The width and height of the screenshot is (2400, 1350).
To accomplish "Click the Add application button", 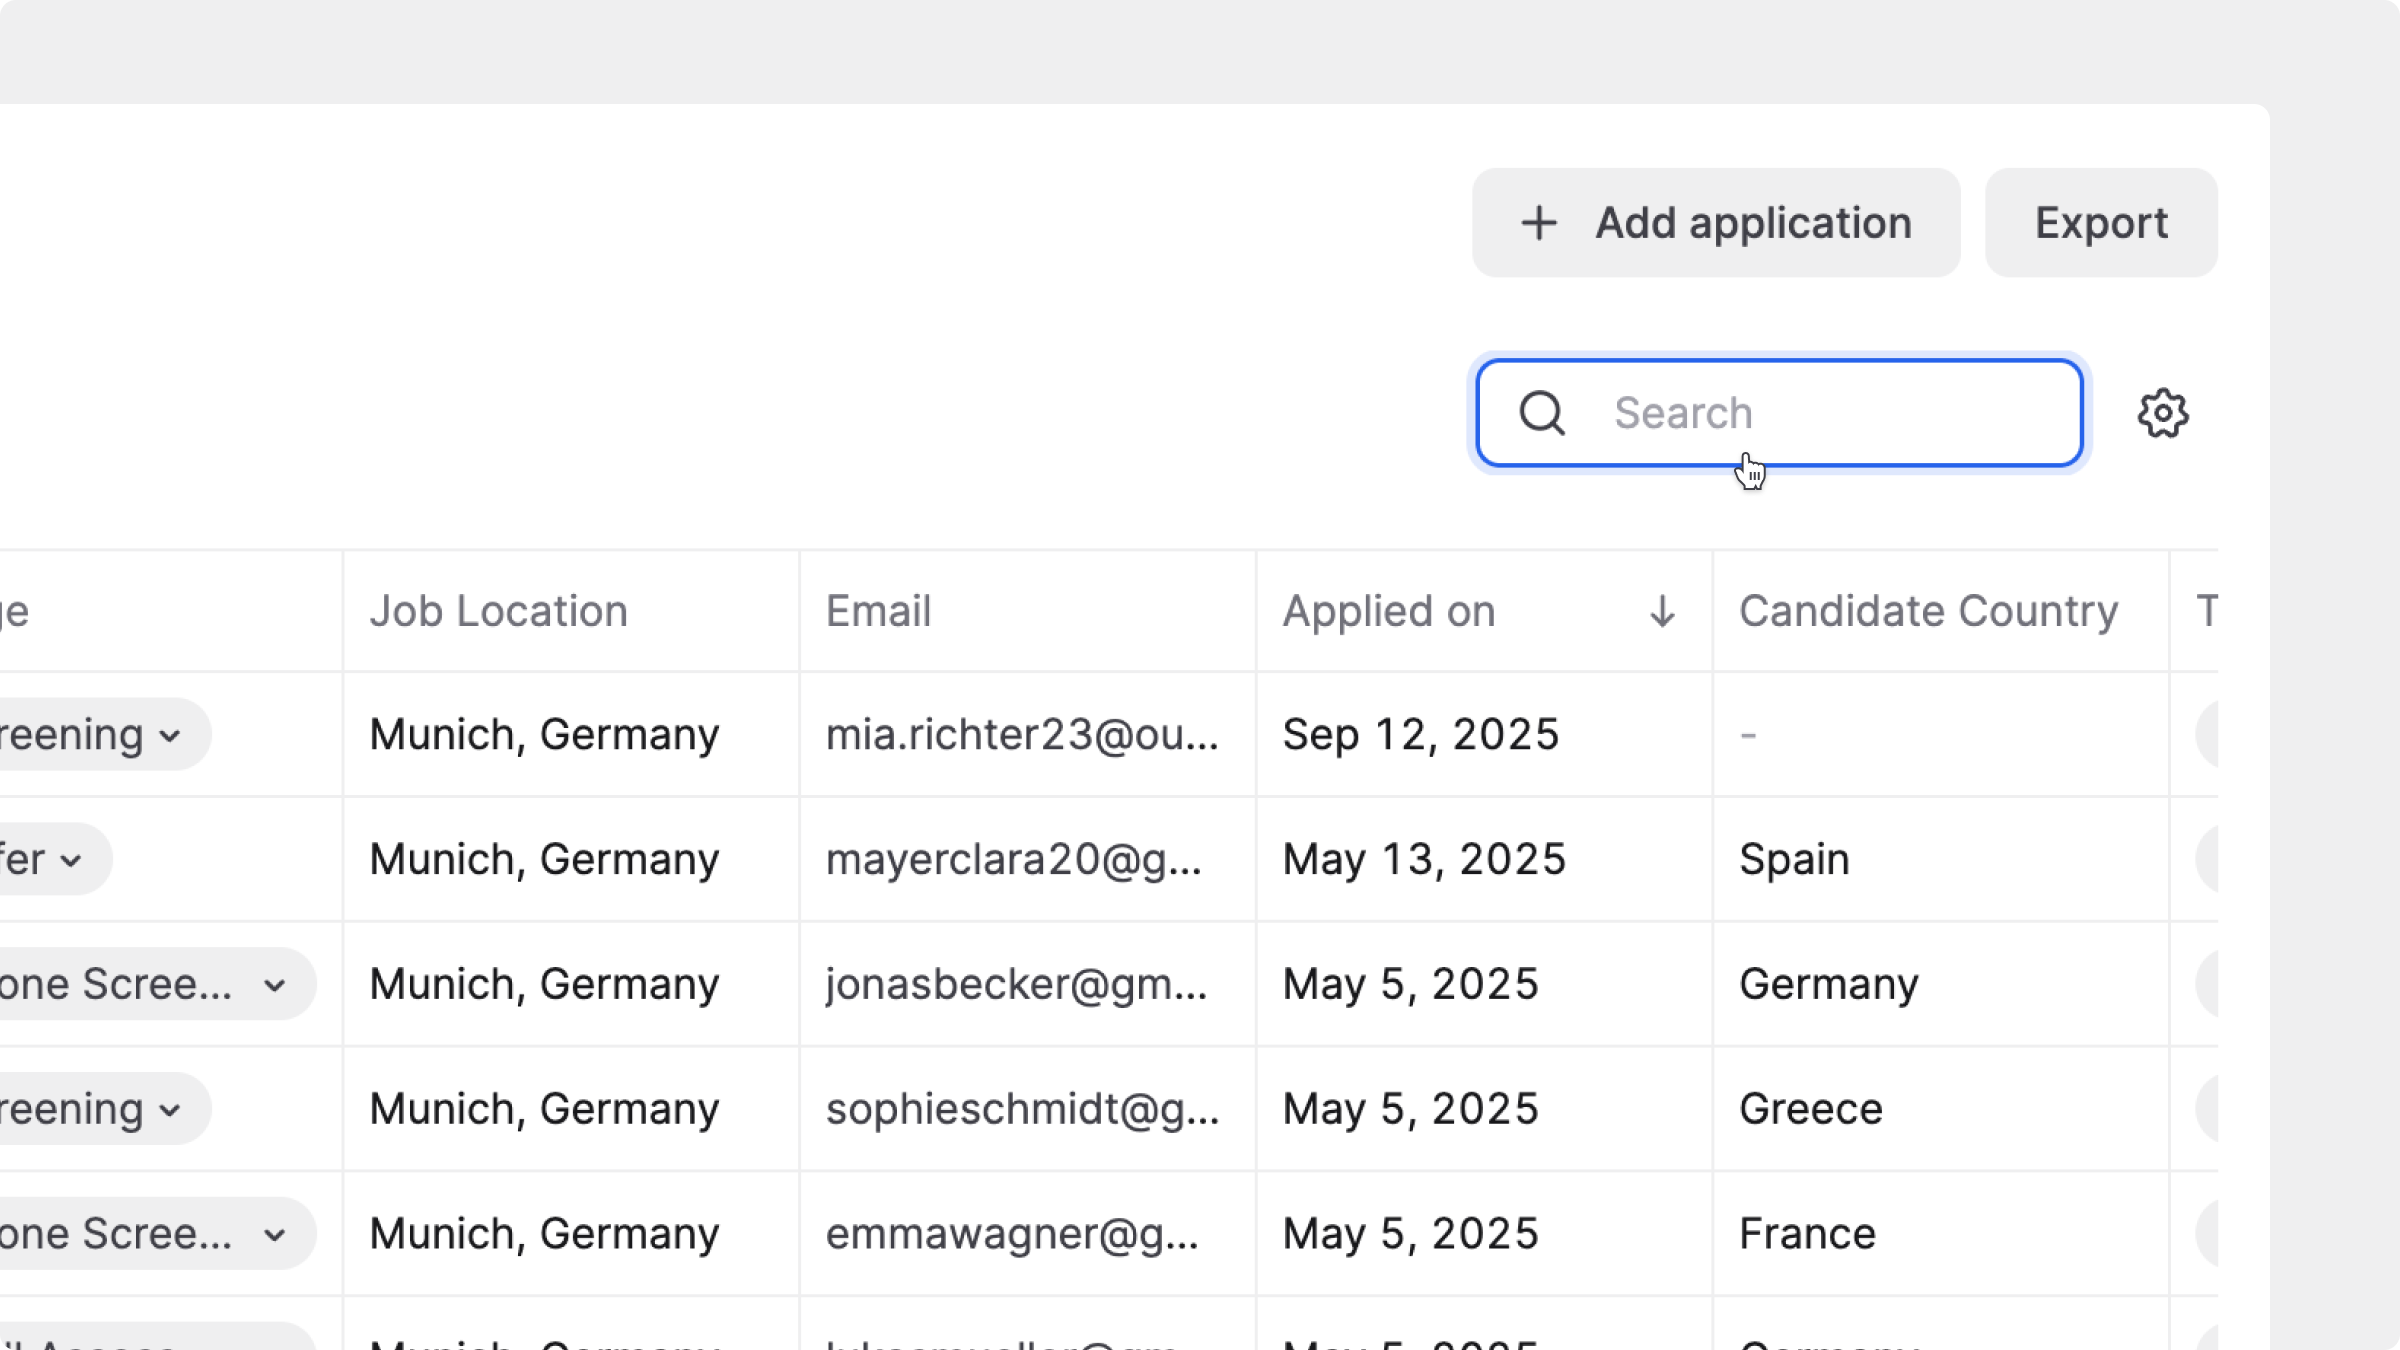I will click(x=1715, y=223).
